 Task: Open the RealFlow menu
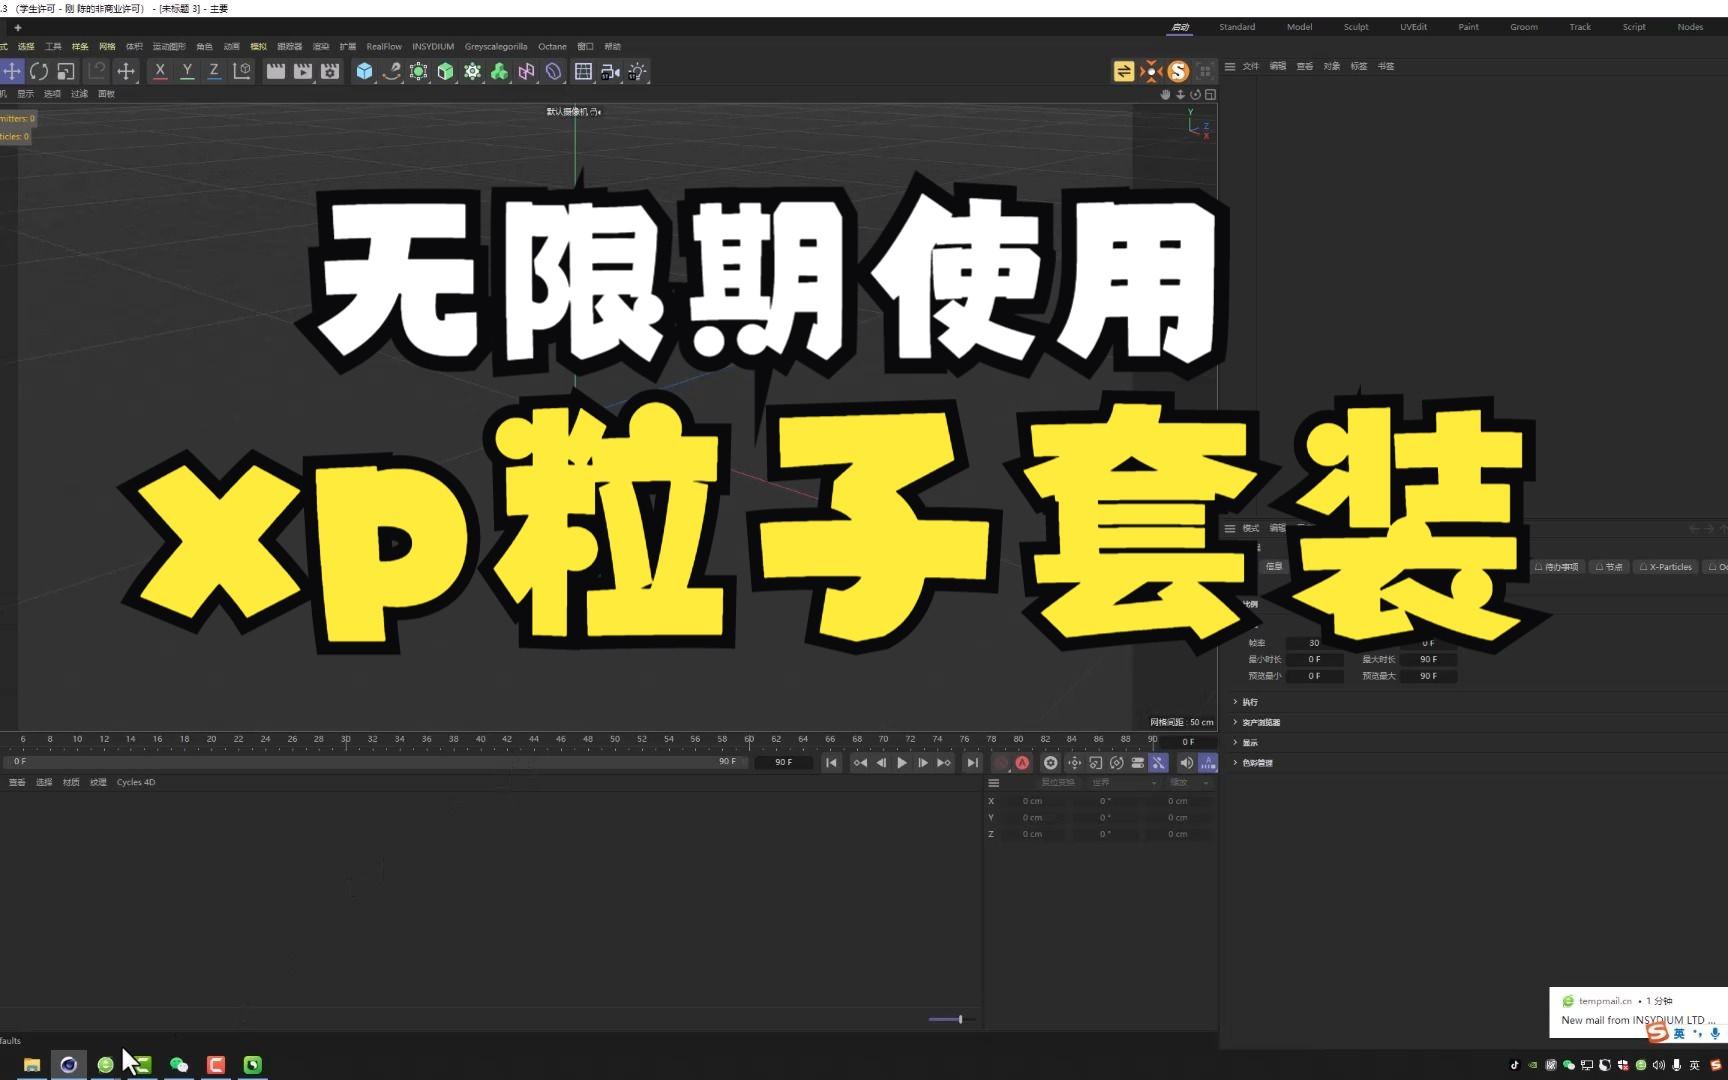coord(384,46)
